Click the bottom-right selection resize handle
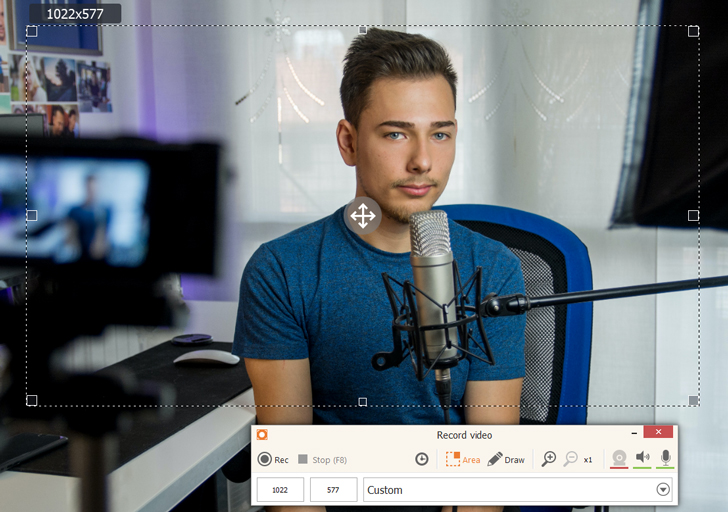Viewport: 728px width, 512px height. click(x=693, y=400)
